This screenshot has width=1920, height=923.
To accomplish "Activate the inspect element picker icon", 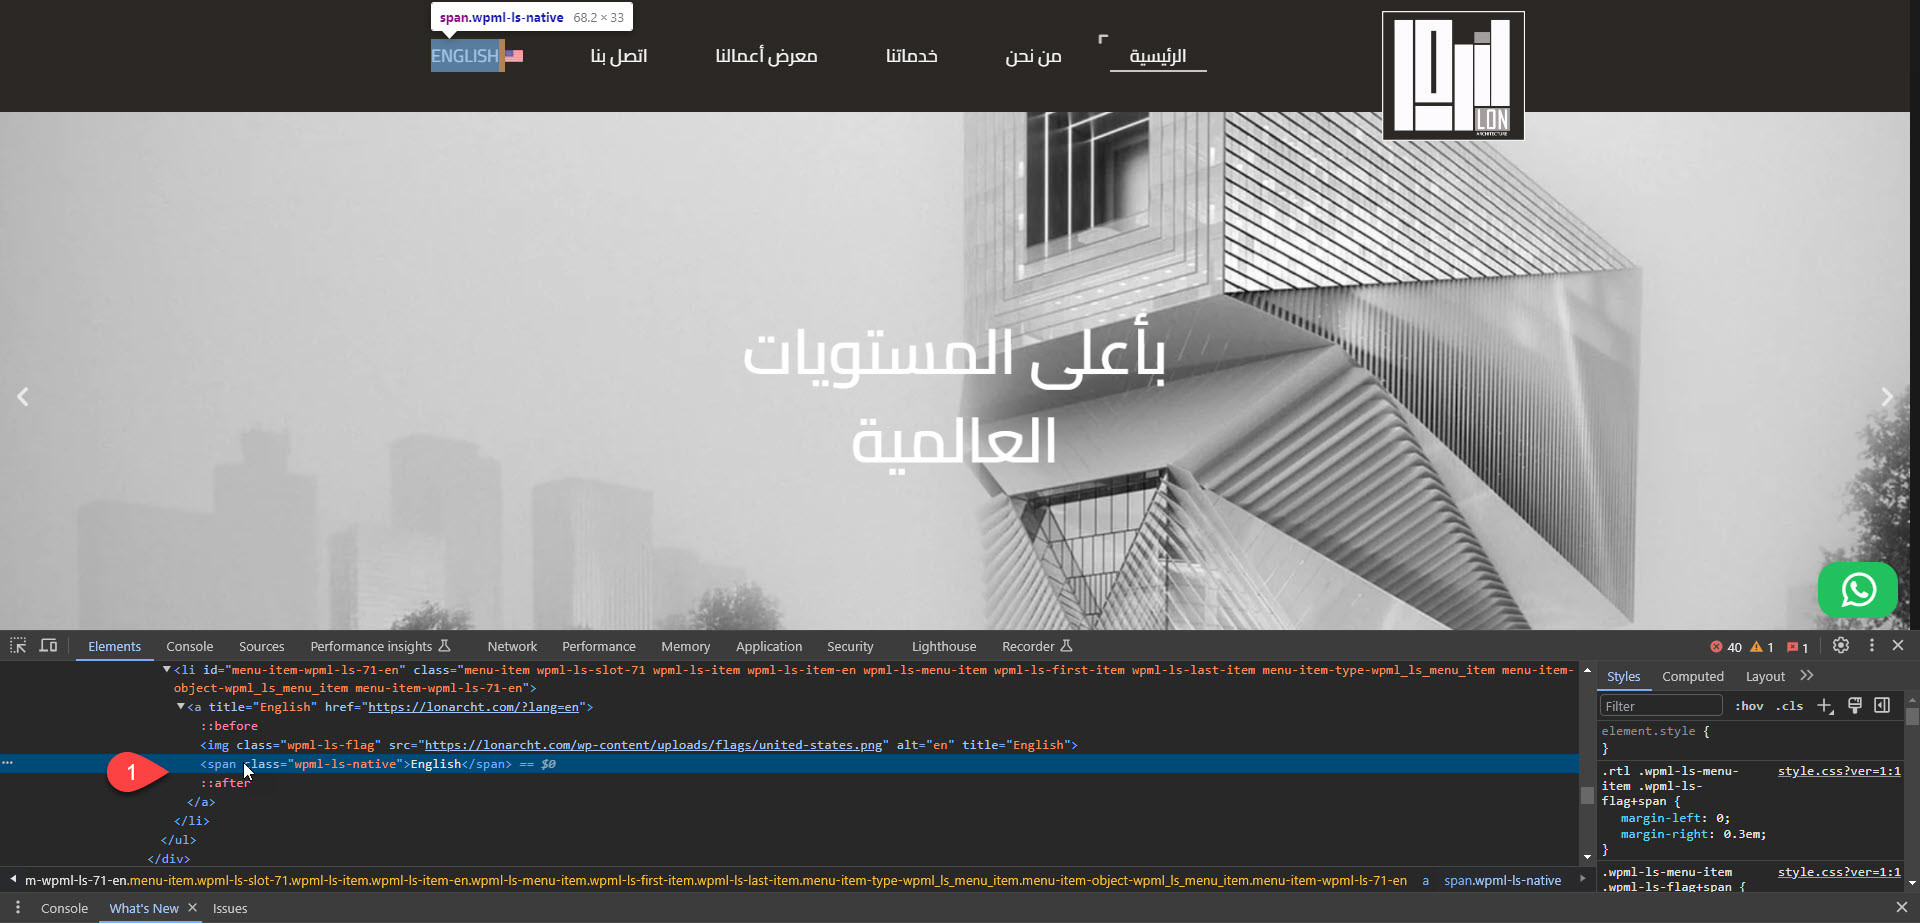I will 18,646.
